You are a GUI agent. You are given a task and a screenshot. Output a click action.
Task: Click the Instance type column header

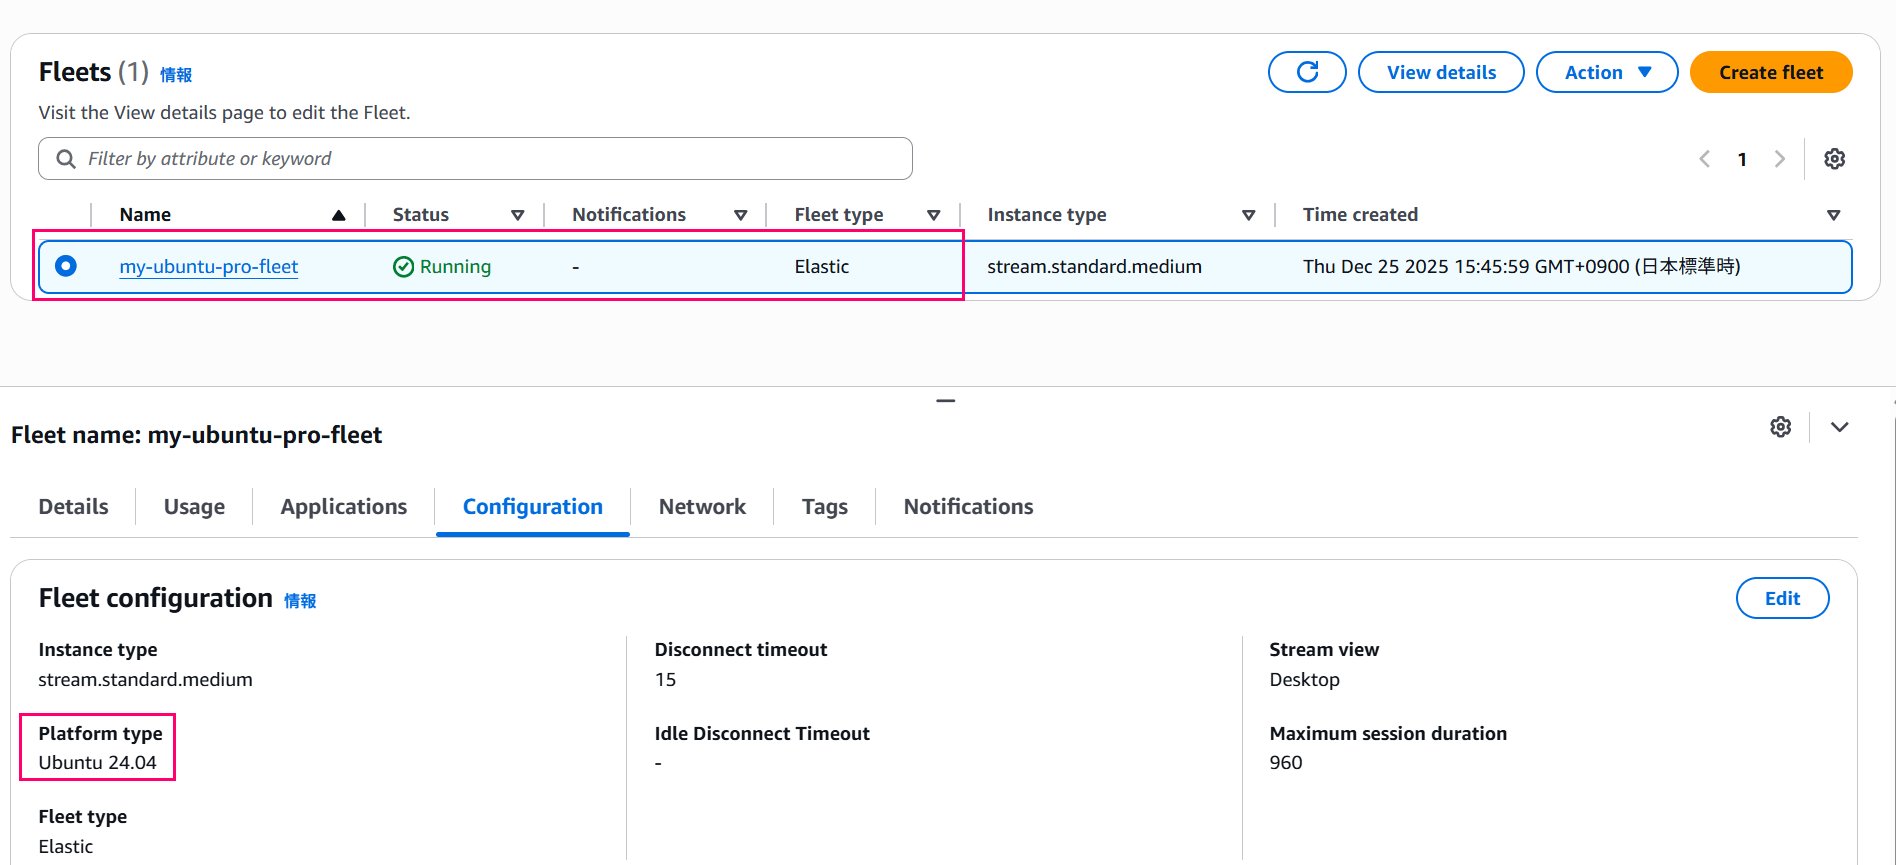[1047, 215]
